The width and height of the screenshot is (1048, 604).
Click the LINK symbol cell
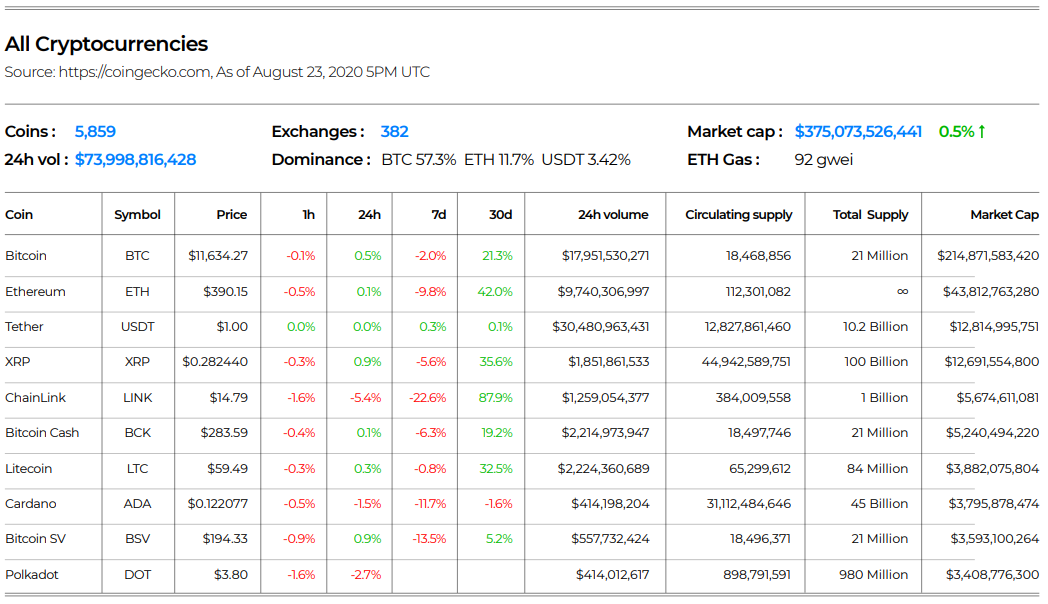tap(138, 398)
